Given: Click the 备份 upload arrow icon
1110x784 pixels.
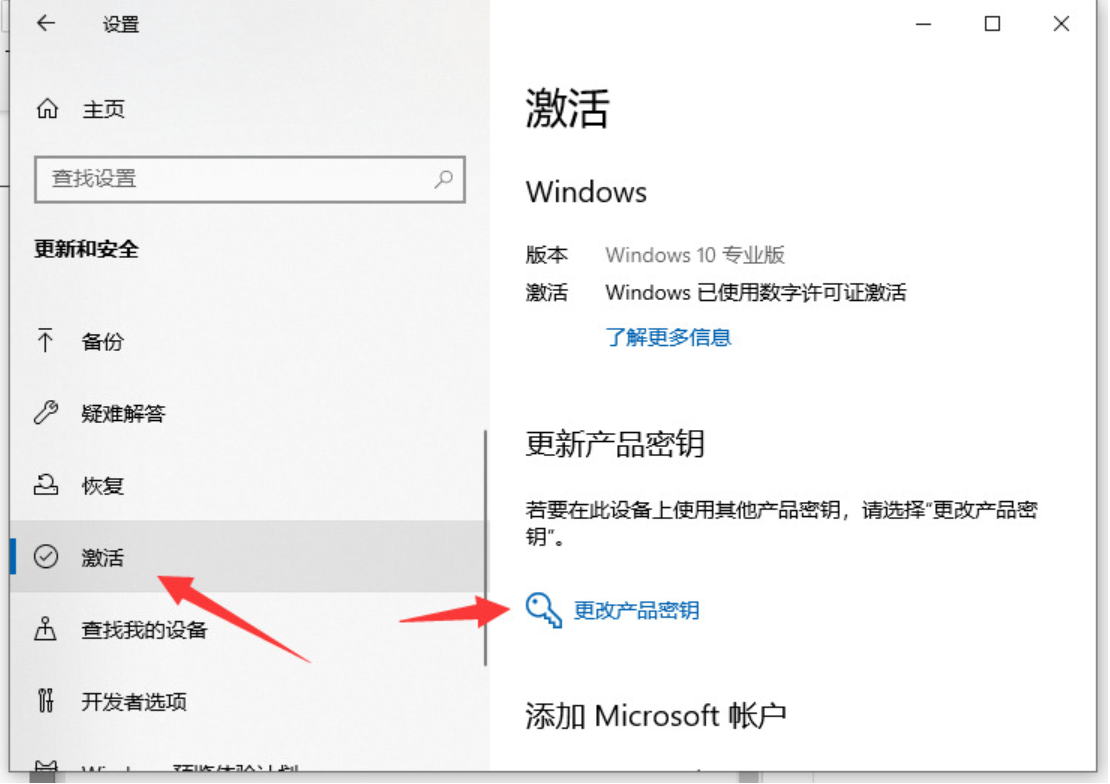Looking at the screenshot, I should pos(45,341).
